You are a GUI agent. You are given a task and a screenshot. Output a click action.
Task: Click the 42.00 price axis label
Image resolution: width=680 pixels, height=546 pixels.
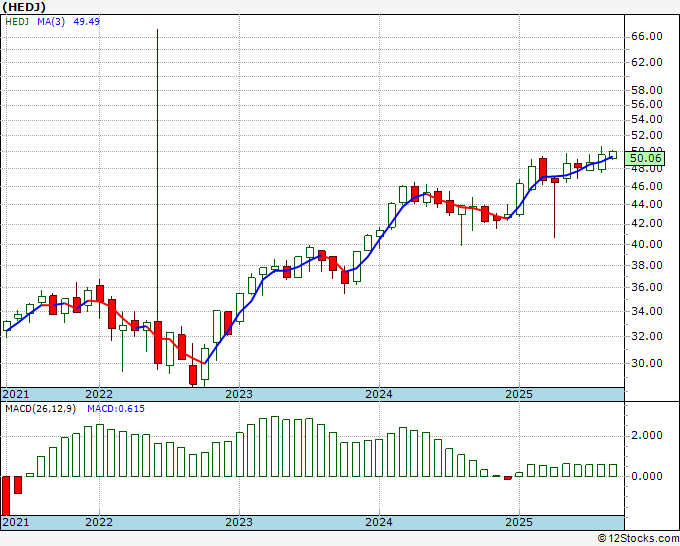[x=647, y=223]
